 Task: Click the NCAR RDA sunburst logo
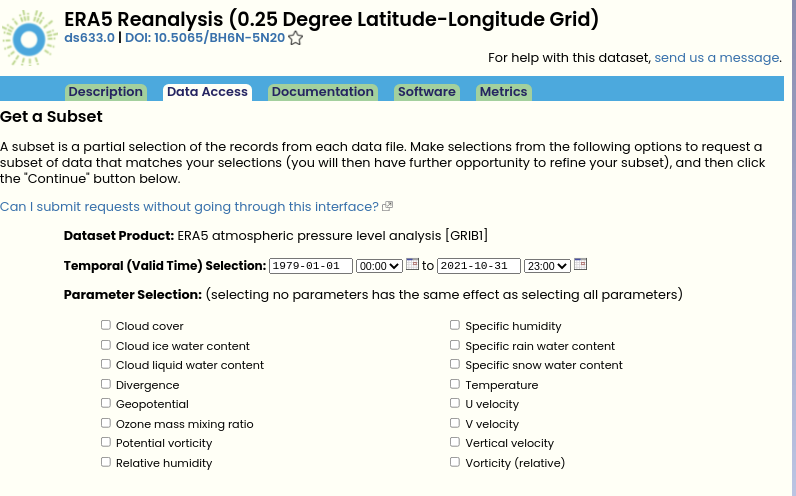pos(29,39)
